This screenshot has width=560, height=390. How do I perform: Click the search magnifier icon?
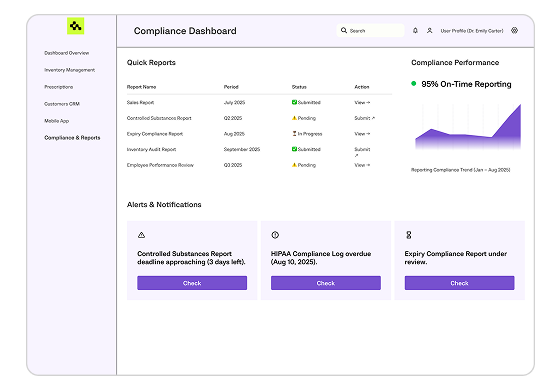tap(344, 30)
